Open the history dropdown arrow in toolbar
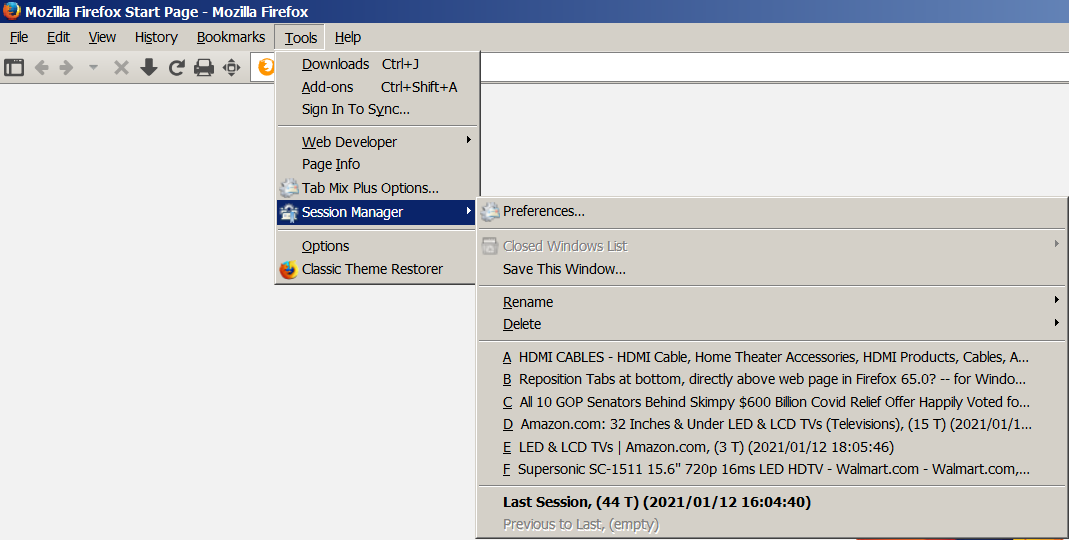 [x=93, y=67]
